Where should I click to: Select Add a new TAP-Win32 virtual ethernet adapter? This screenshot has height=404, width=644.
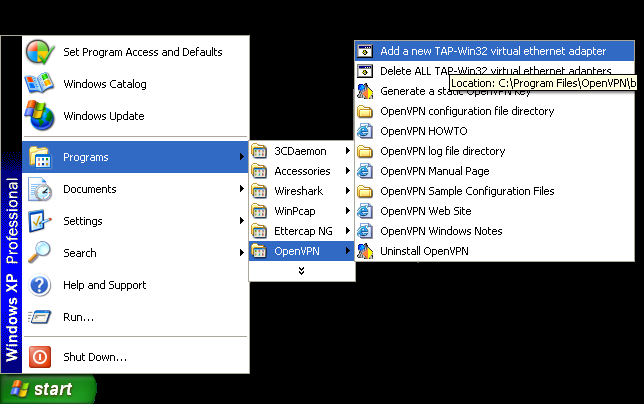494,51
